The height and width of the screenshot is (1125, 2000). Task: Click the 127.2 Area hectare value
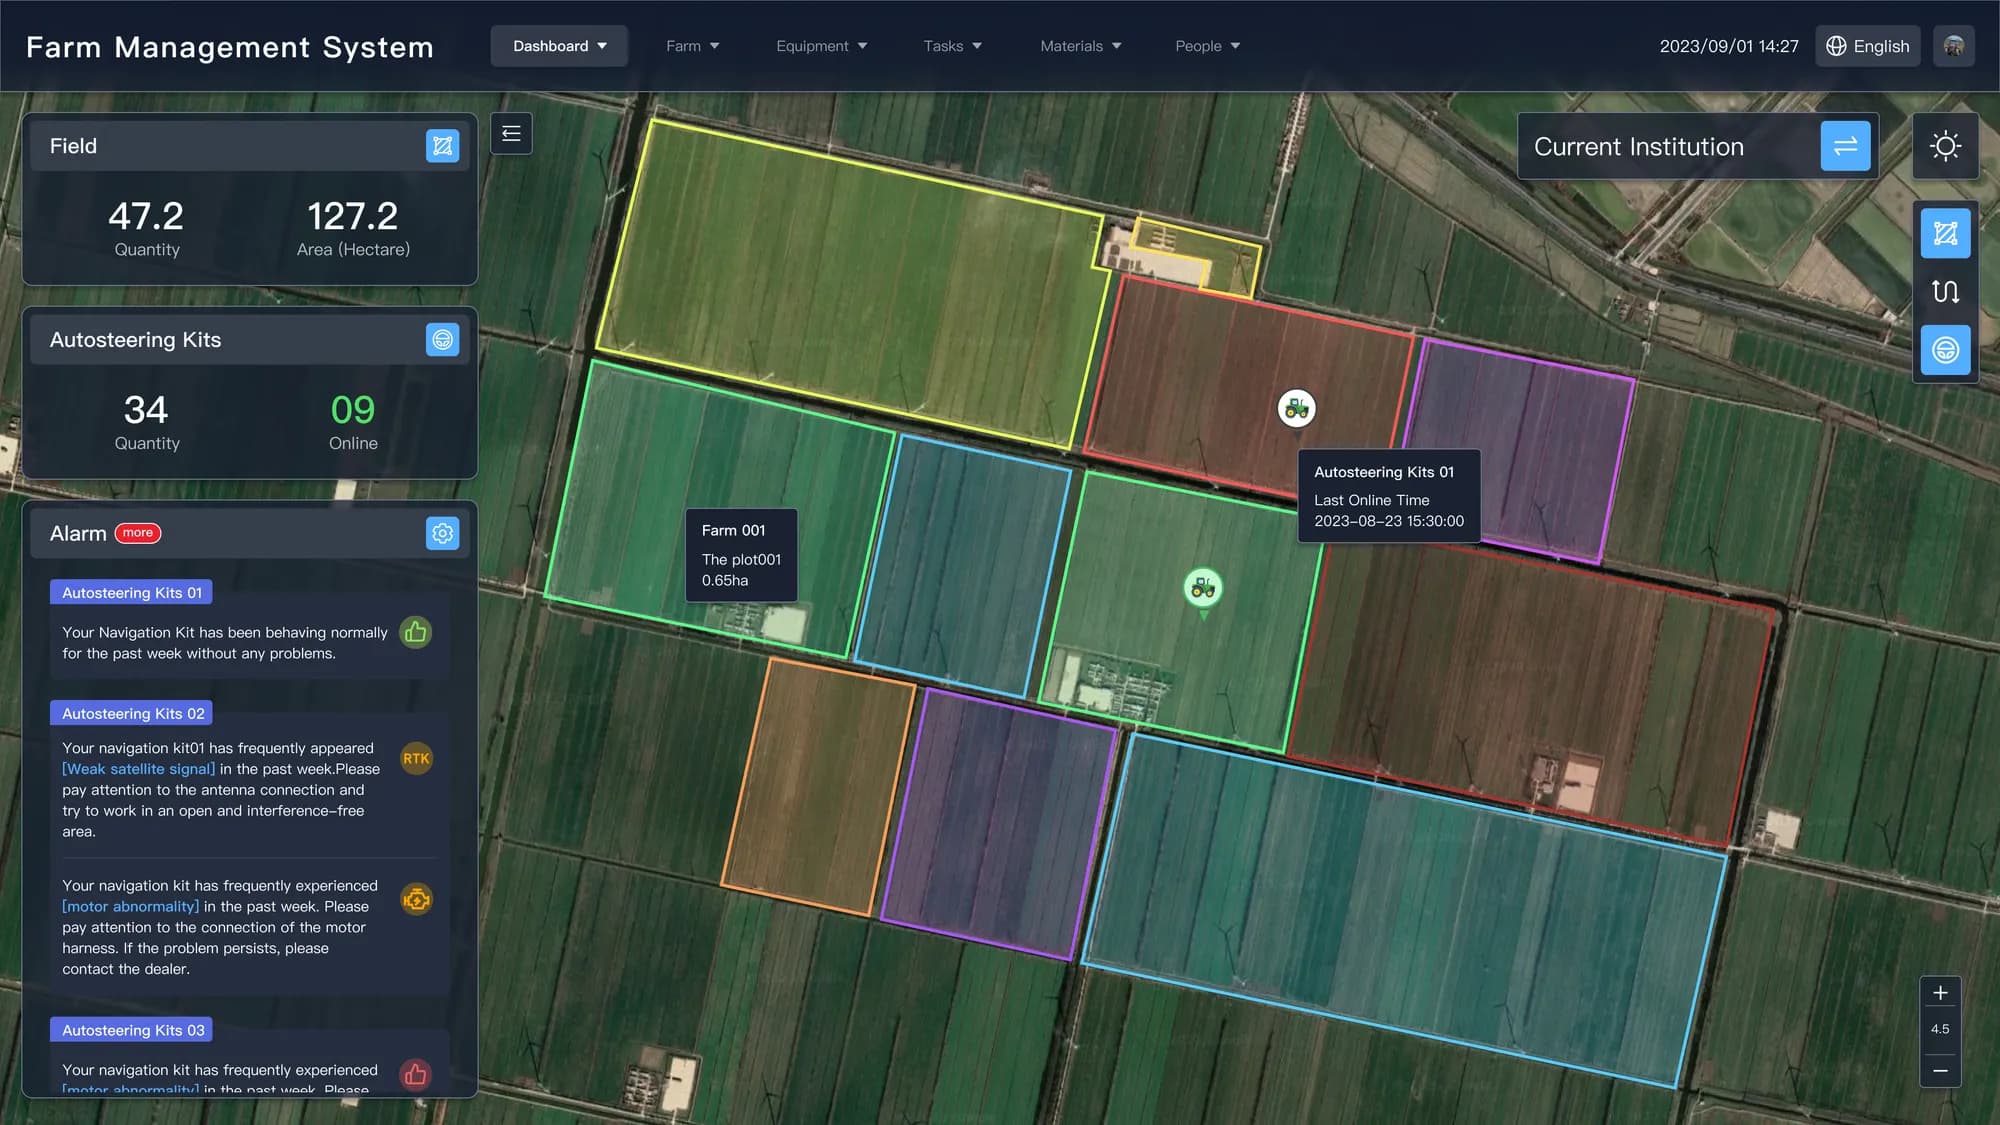(353, 216)
